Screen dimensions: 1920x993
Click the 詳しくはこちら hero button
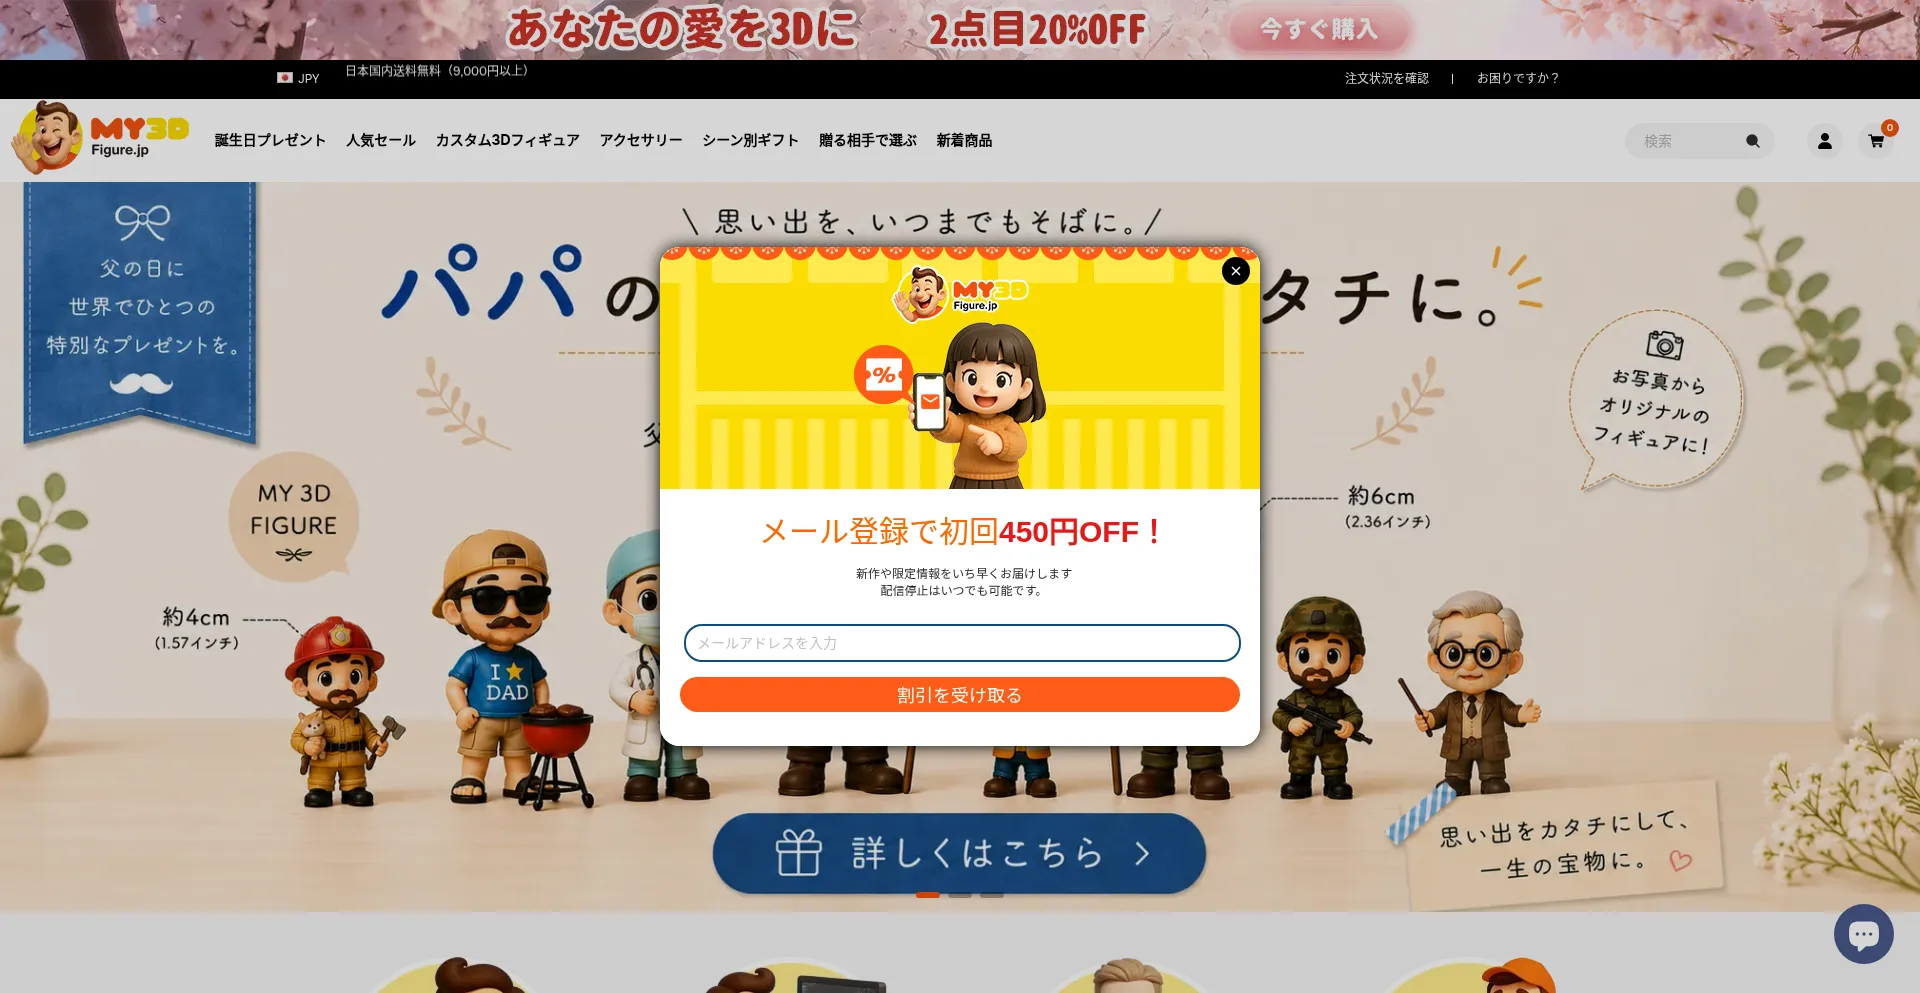(x=959, y=853)
